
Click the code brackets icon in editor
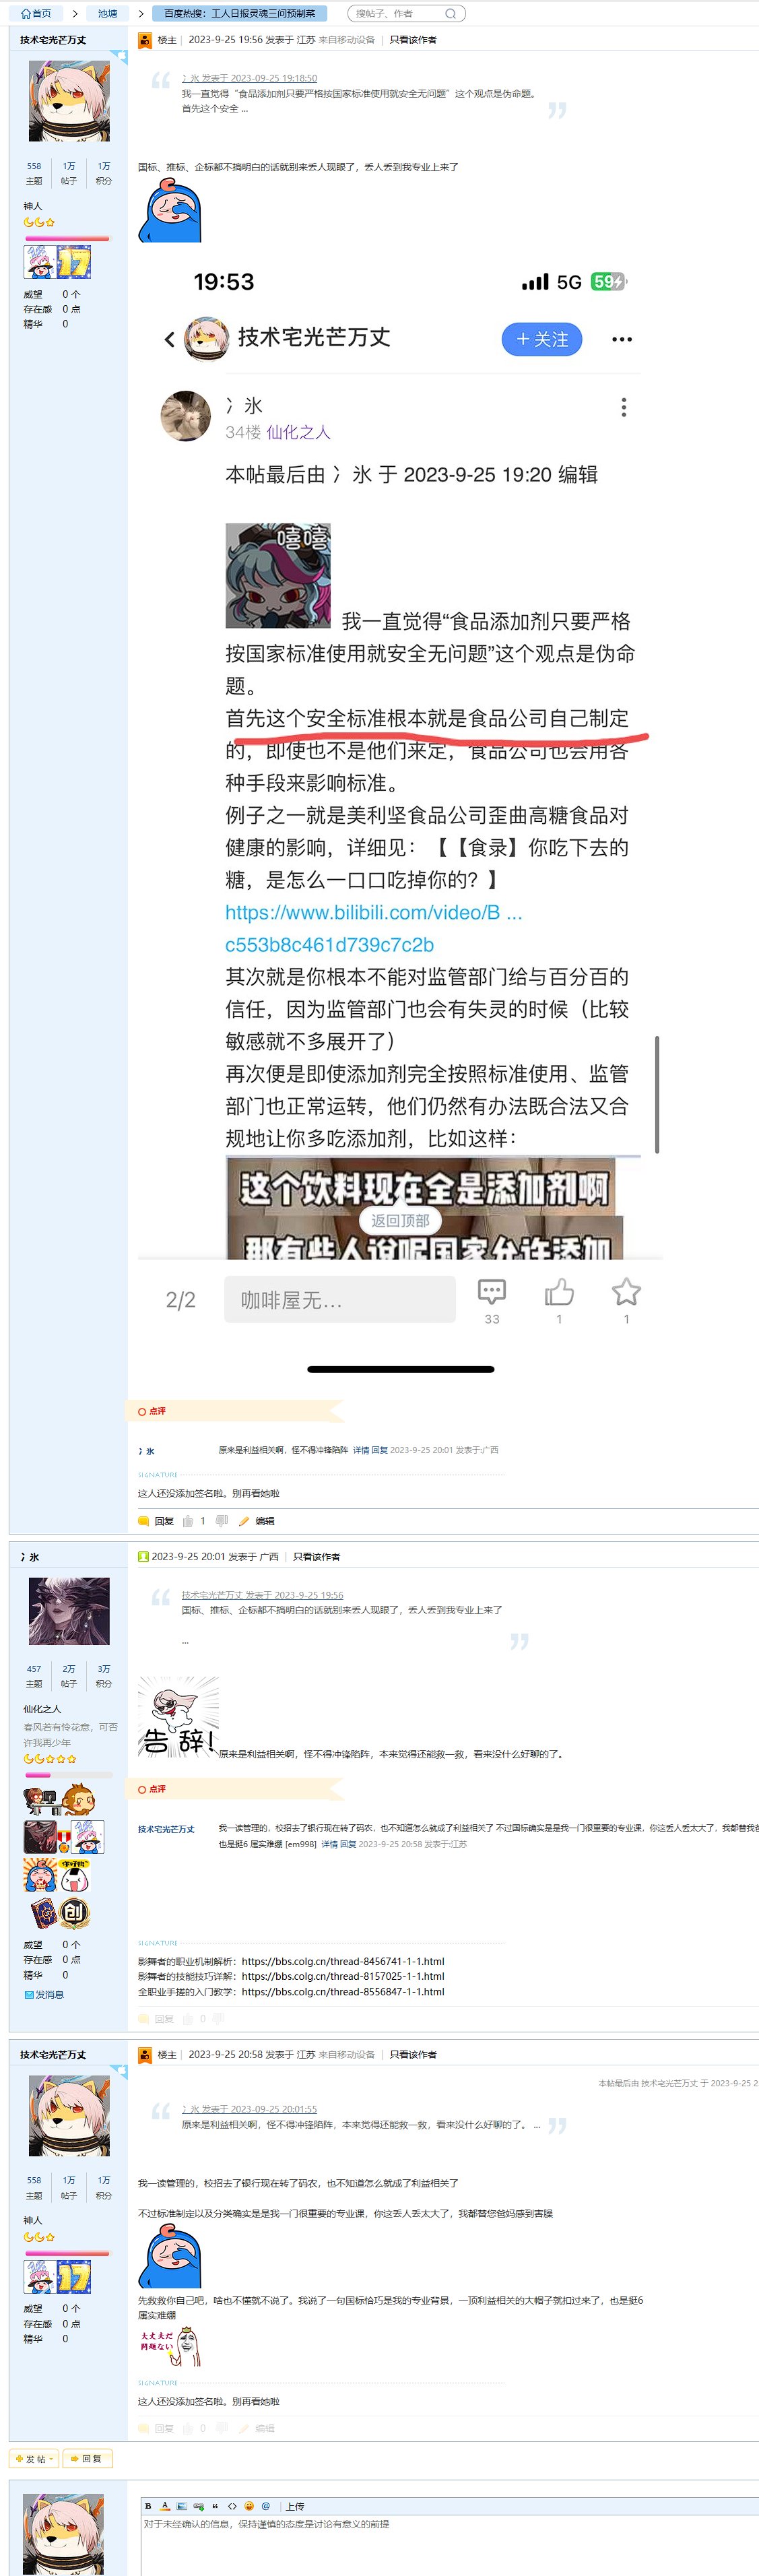tap(232, 2506)
